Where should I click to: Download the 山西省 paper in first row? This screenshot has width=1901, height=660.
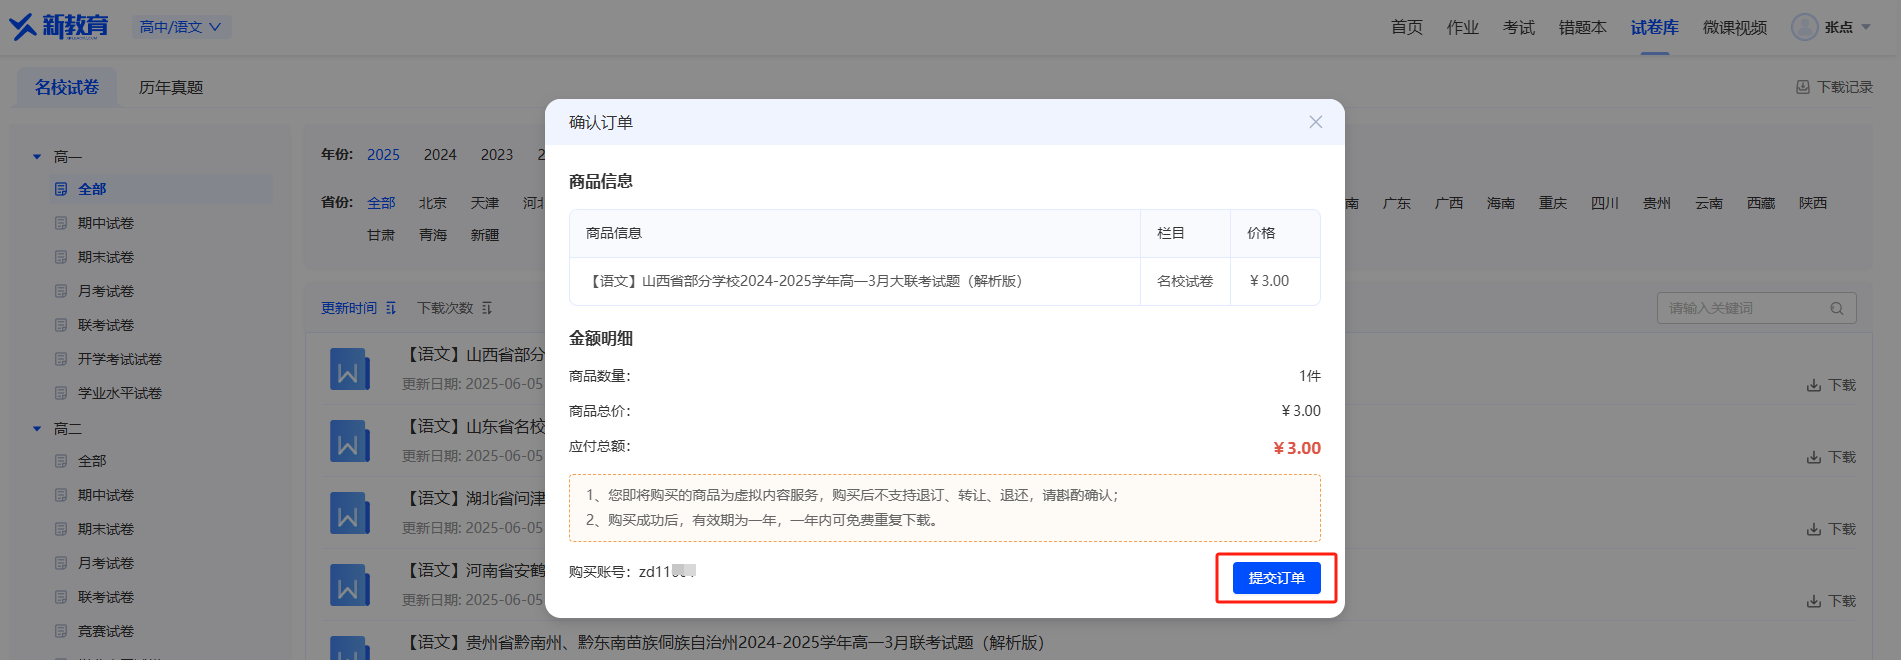click(x=1831, y=385)
